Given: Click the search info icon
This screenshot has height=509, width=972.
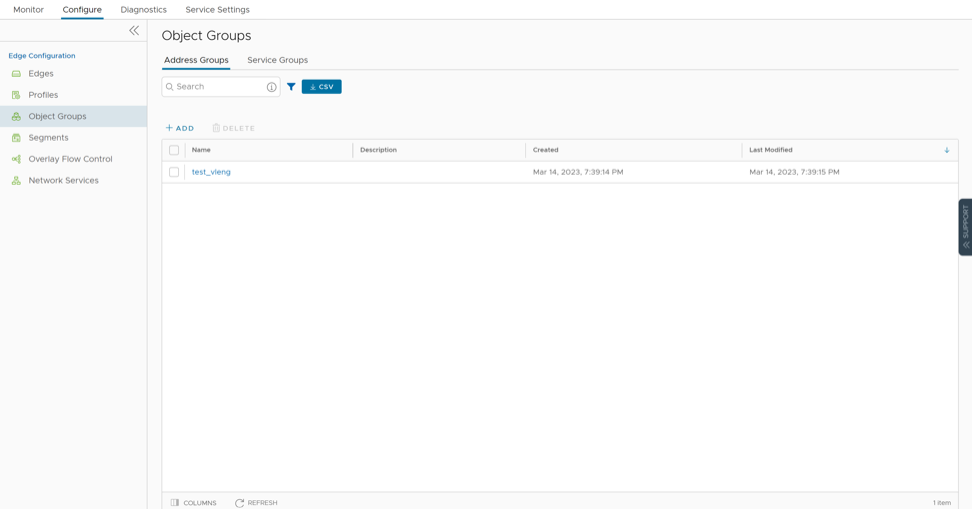Looking at the screenshot, I should 271,87.
